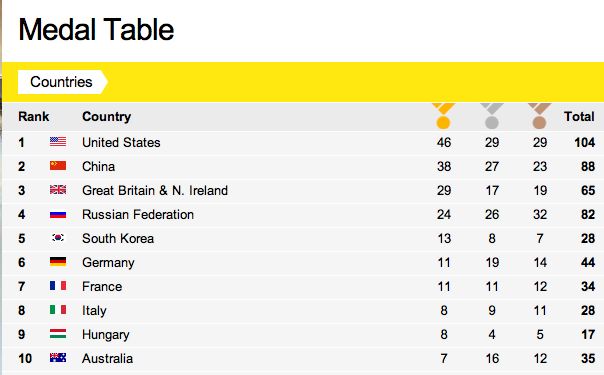604x375 pixels.
Task: Click the China flag icon
Action: pos(58,166)
